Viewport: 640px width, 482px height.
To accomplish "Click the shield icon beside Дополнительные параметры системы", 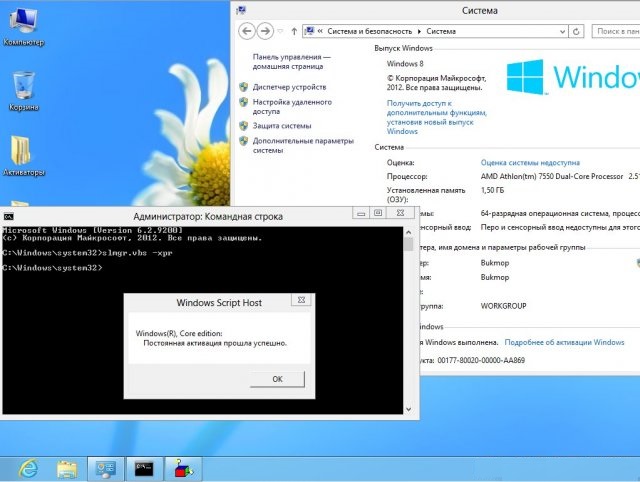I will coord(244,141).
